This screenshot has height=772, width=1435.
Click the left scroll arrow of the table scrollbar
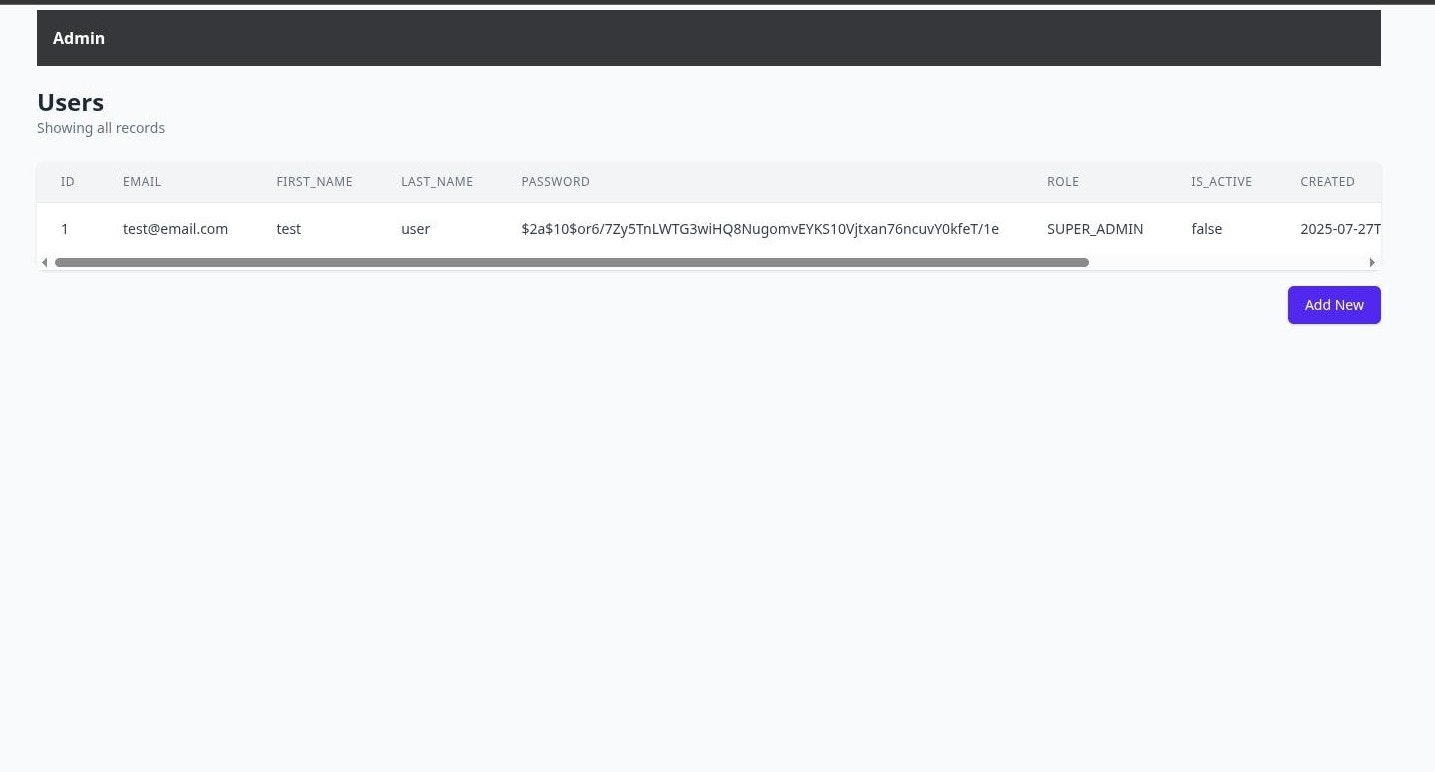[x=44, y=262]
